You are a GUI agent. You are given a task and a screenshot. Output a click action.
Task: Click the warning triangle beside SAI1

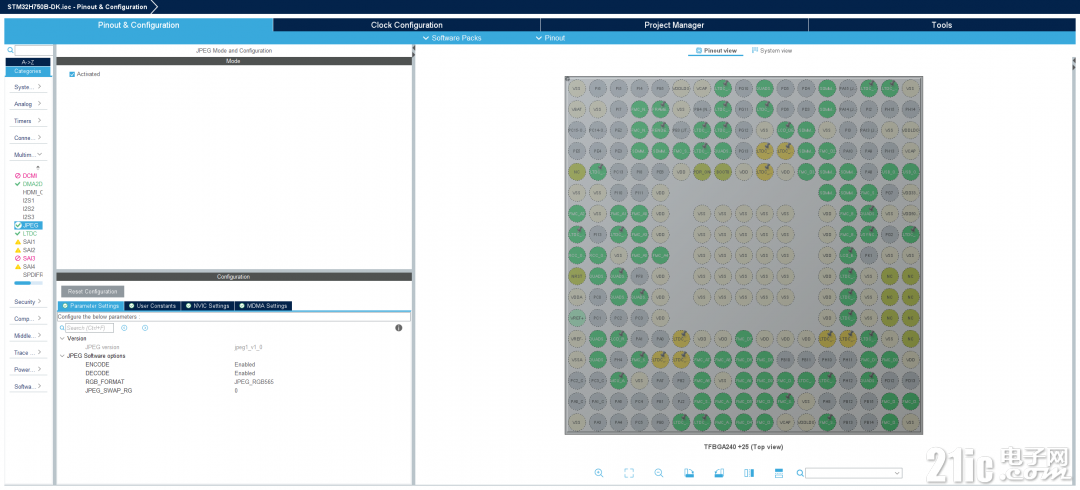tap(17, 242)
